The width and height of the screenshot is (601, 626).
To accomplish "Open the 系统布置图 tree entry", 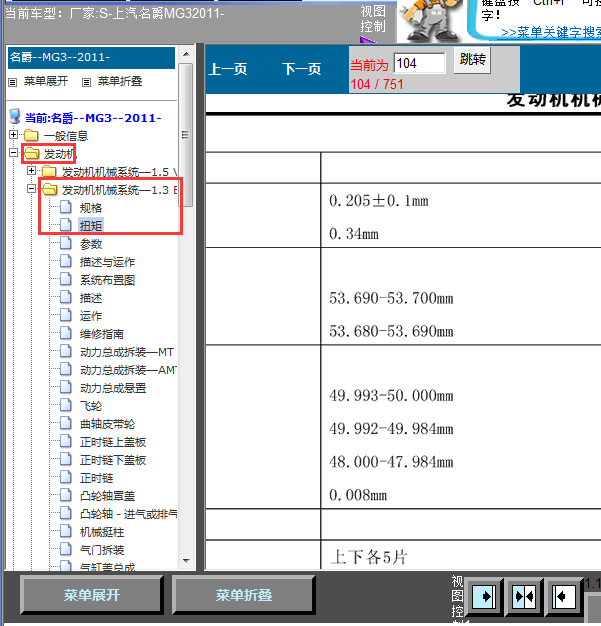I will point(107,280).
